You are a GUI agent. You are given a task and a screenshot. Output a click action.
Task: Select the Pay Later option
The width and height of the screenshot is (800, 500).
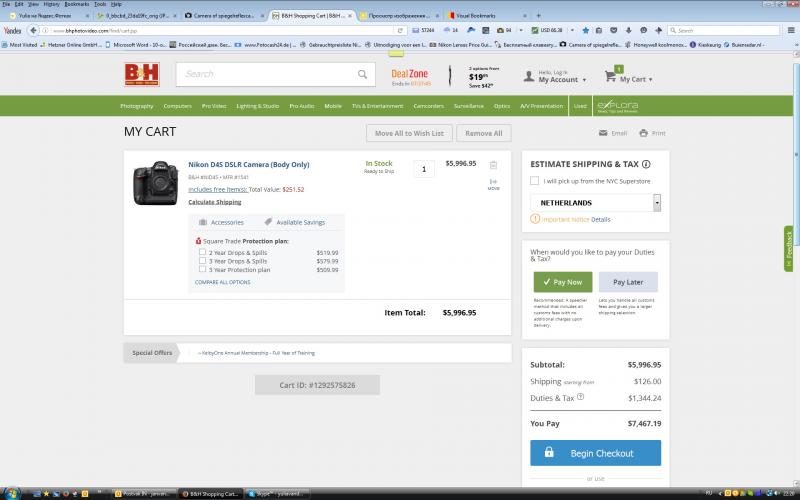point(628,282)
